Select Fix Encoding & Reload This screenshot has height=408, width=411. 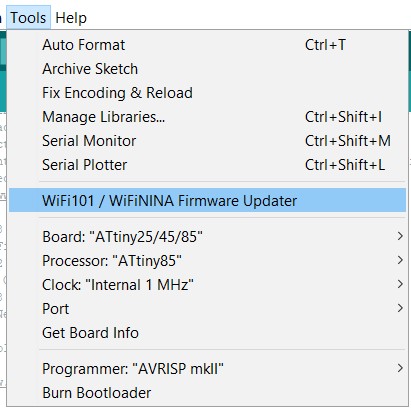click(x=207, y=93)
